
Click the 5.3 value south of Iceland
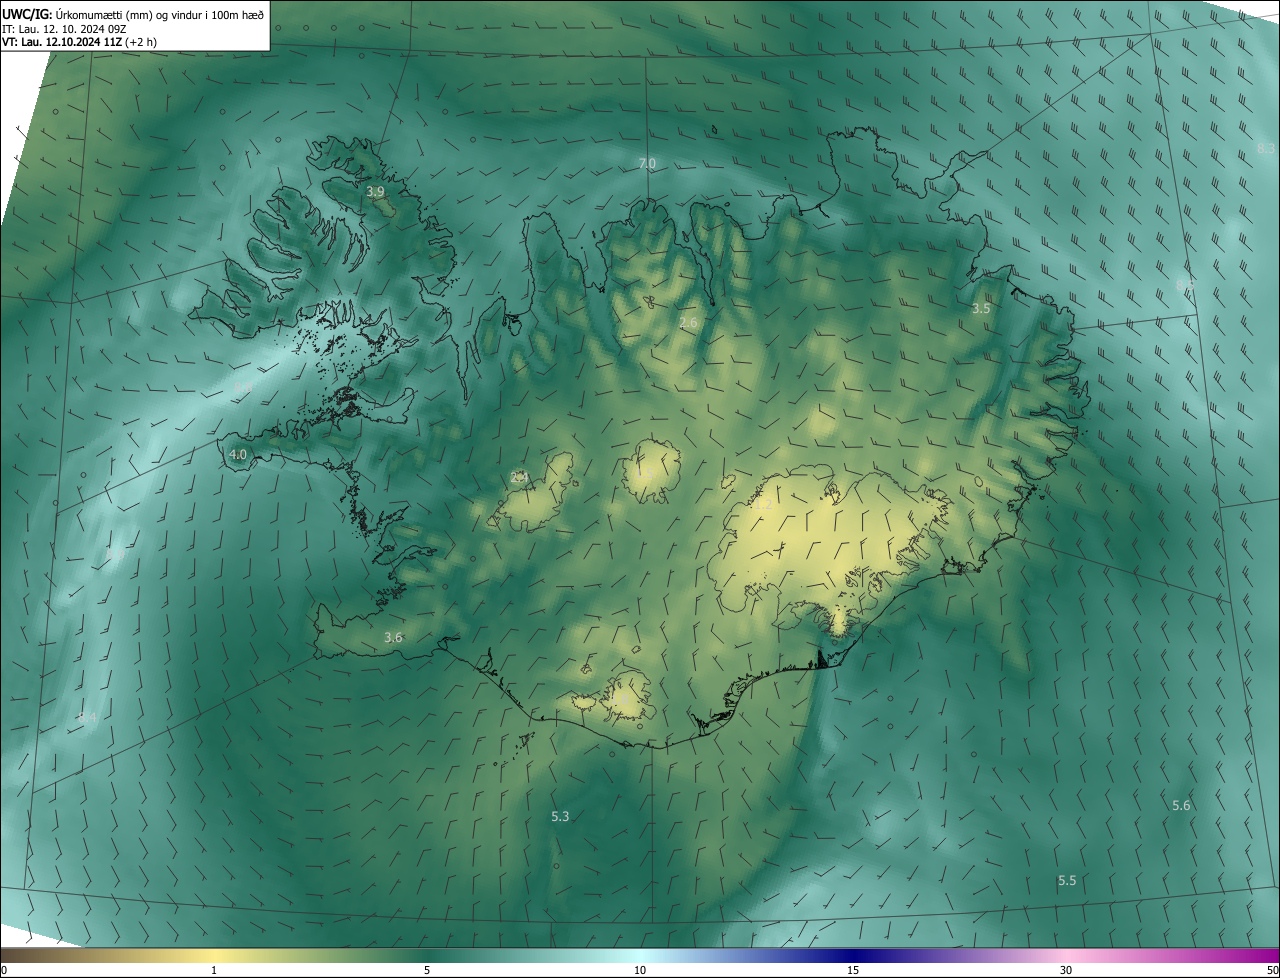pos(560,817)
